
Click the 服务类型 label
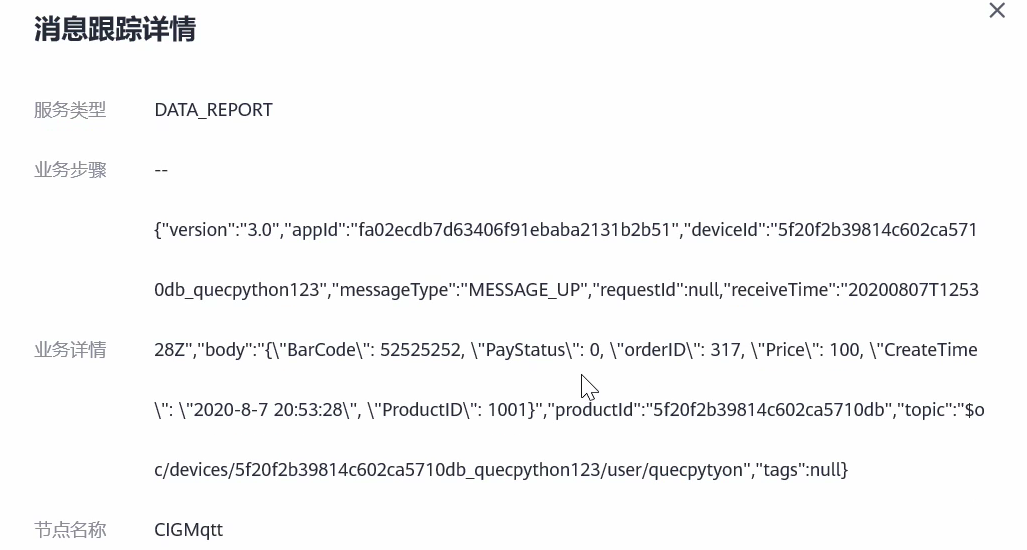(70, 110)
